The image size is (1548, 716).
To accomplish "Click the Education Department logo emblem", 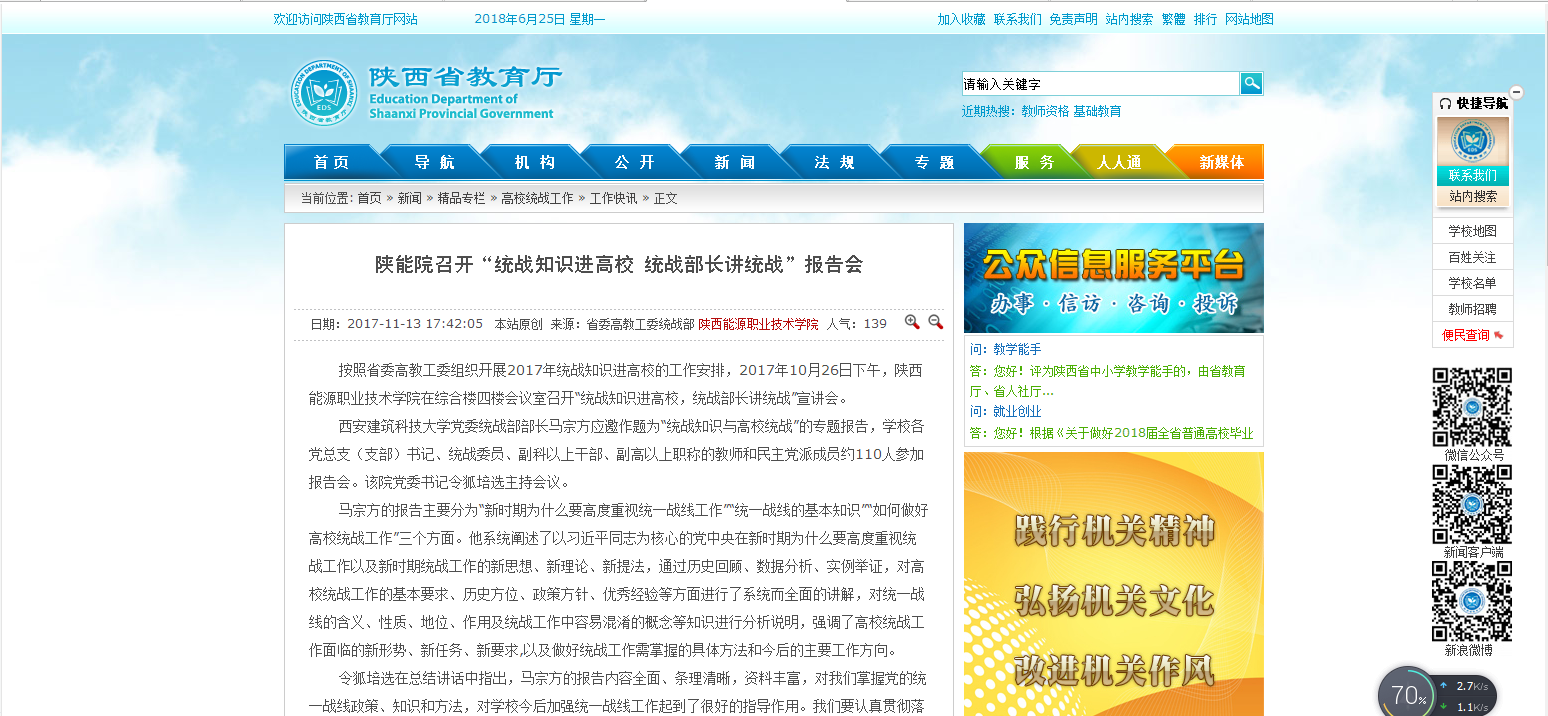I will [x=323, y=93].
